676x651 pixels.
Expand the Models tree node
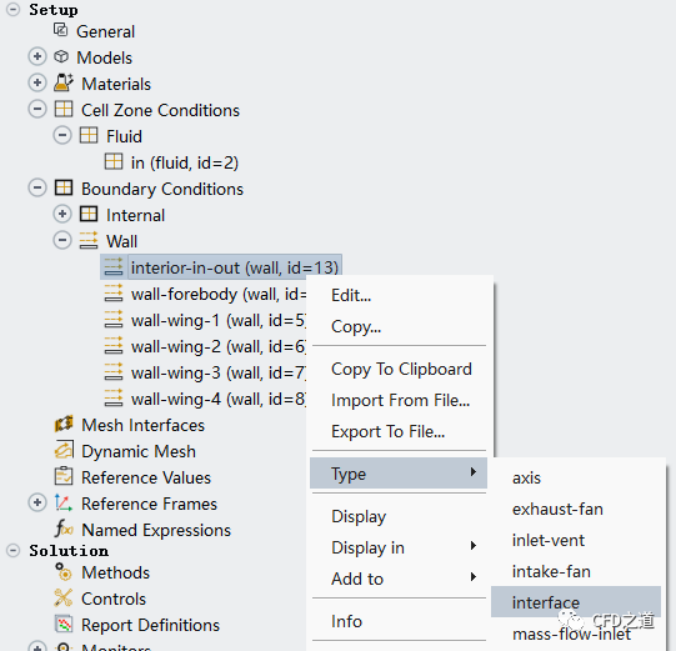coord(38,57)
